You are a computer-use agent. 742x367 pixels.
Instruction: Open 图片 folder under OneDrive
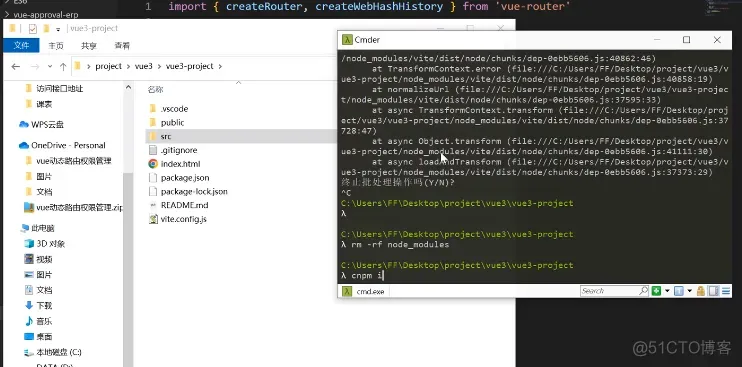44,176
